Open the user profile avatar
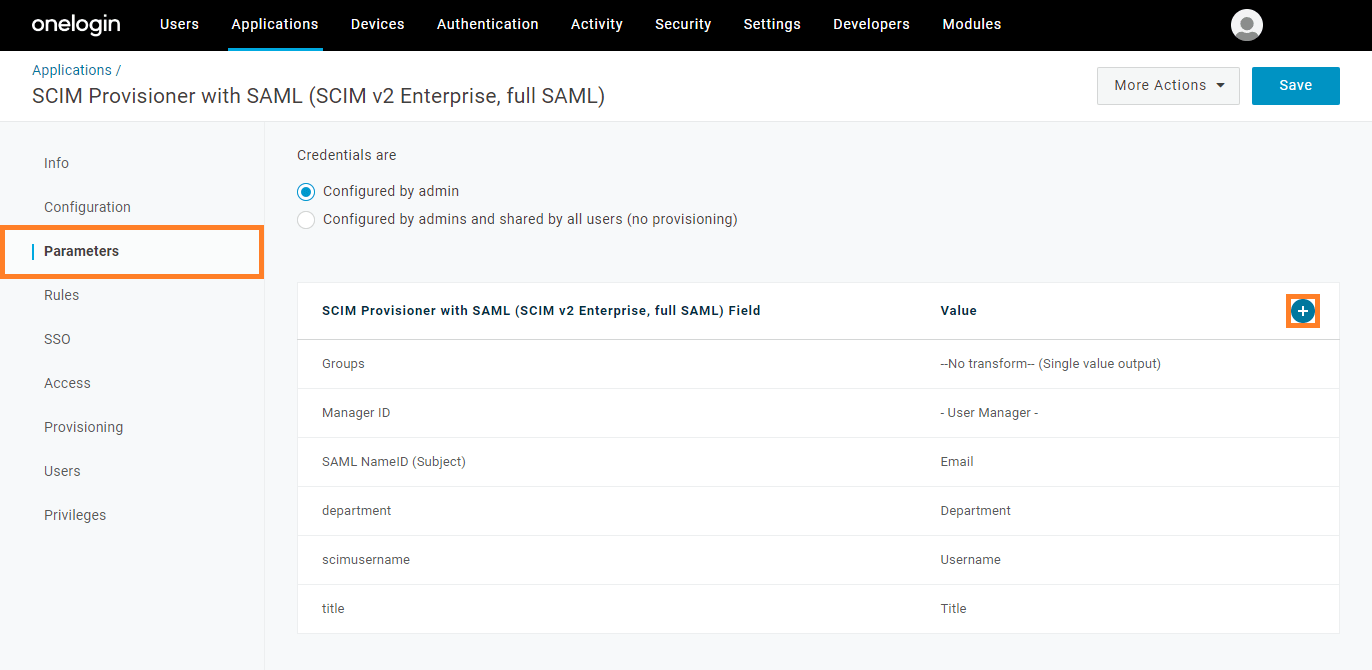 [1246, 25]
